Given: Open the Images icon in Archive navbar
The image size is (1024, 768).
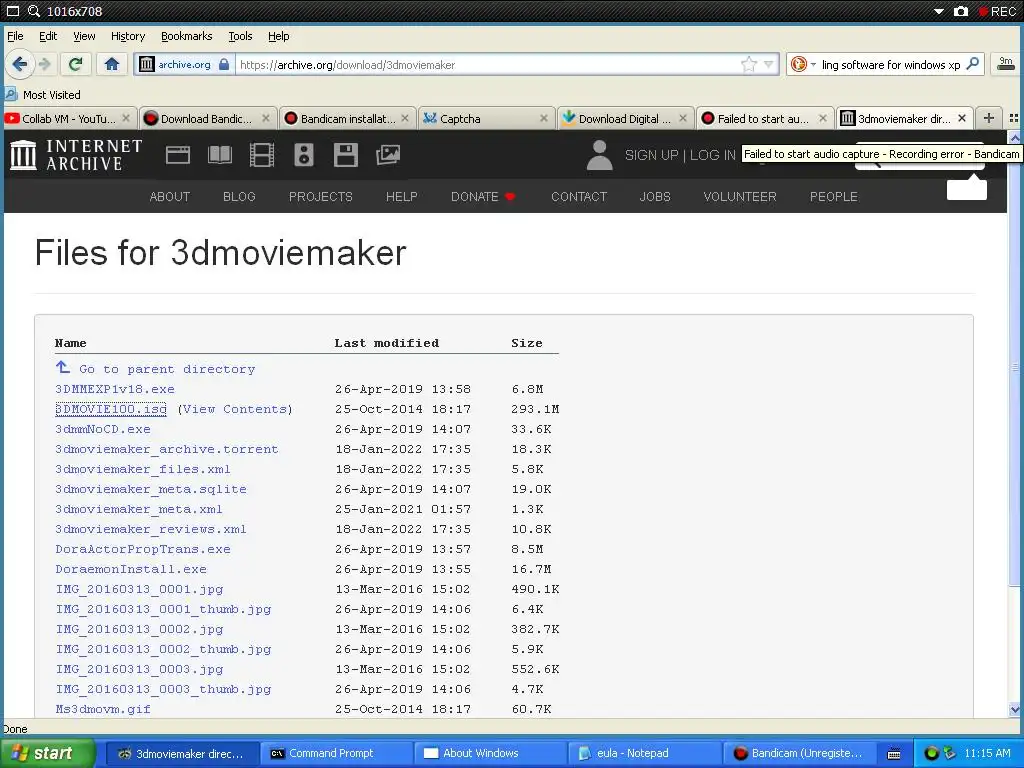Looking at the screenshot, I should click(x=388, y=155).
